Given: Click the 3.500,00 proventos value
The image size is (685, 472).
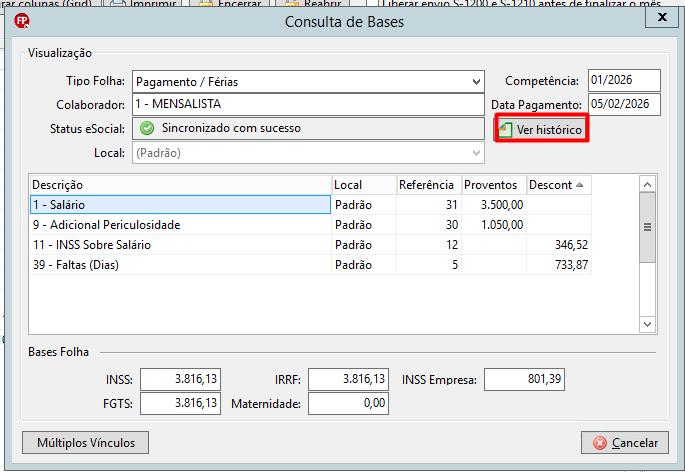Looking at the screenshot, I should [502, 205].
